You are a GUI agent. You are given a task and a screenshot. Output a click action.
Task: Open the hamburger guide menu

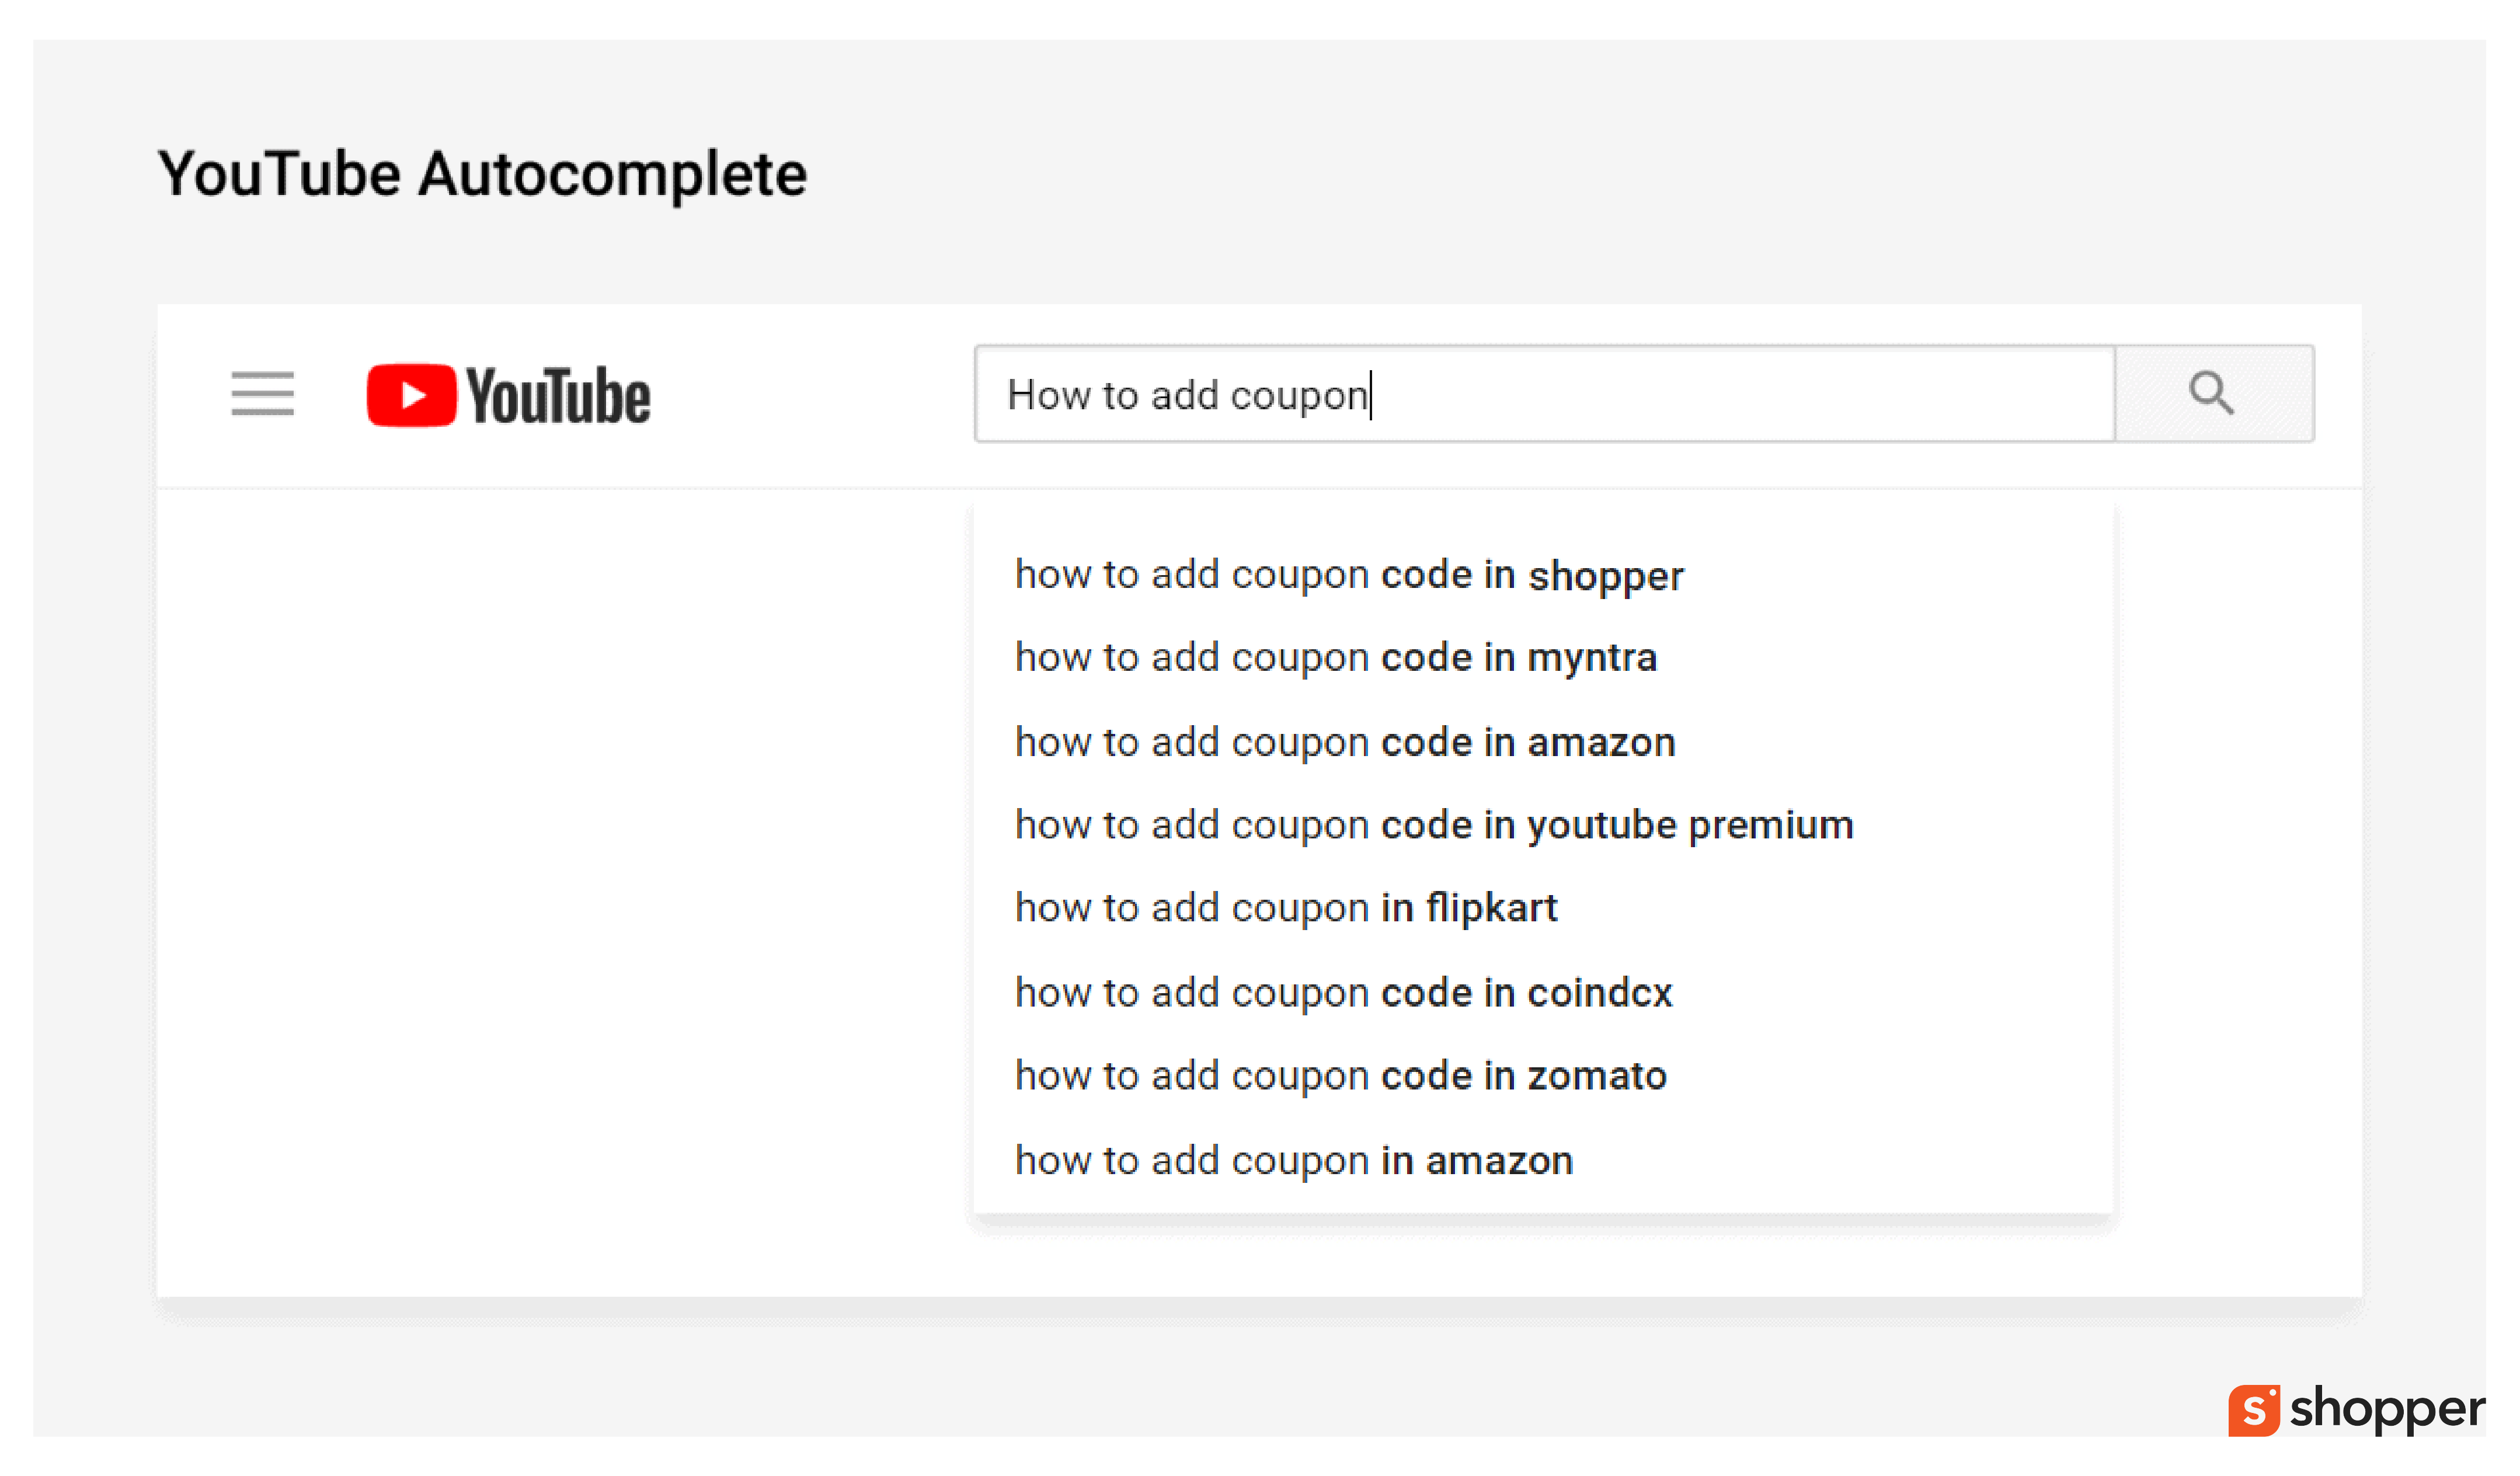(x=262, y=393)
